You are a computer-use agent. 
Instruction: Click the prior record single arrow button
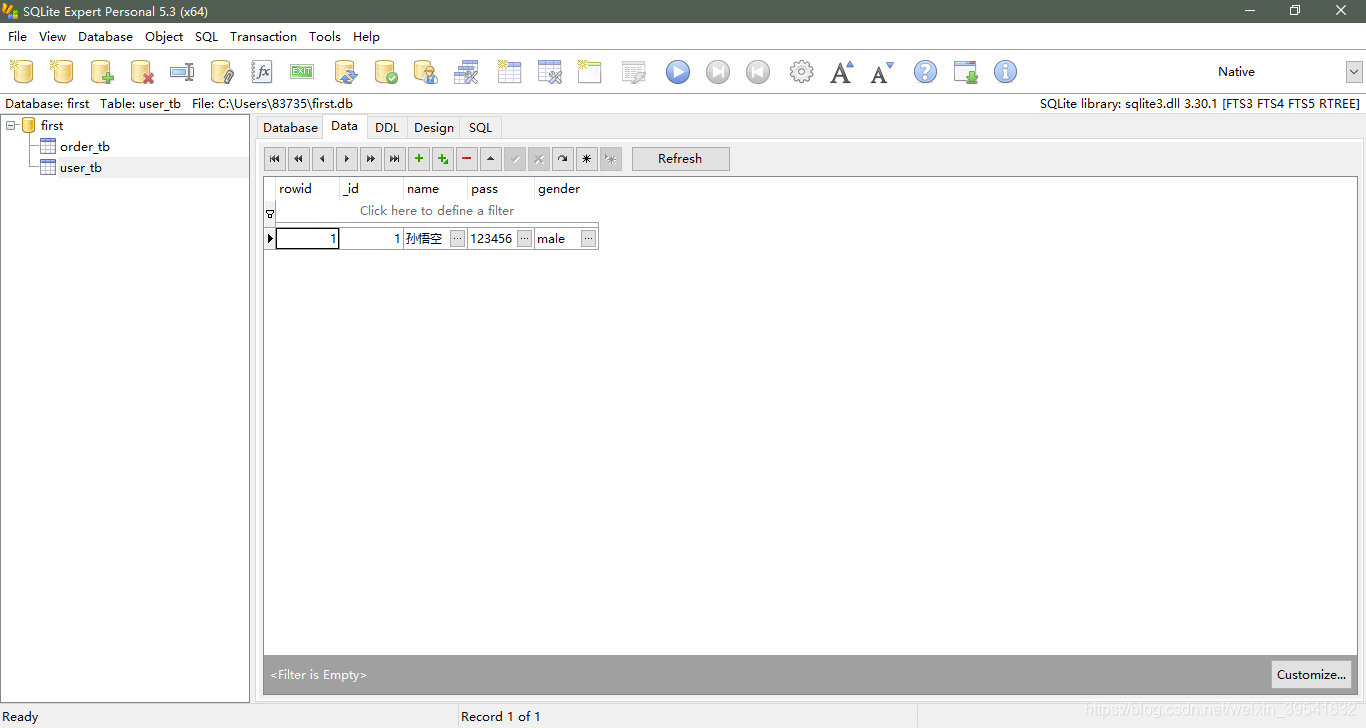pos(323,159)
